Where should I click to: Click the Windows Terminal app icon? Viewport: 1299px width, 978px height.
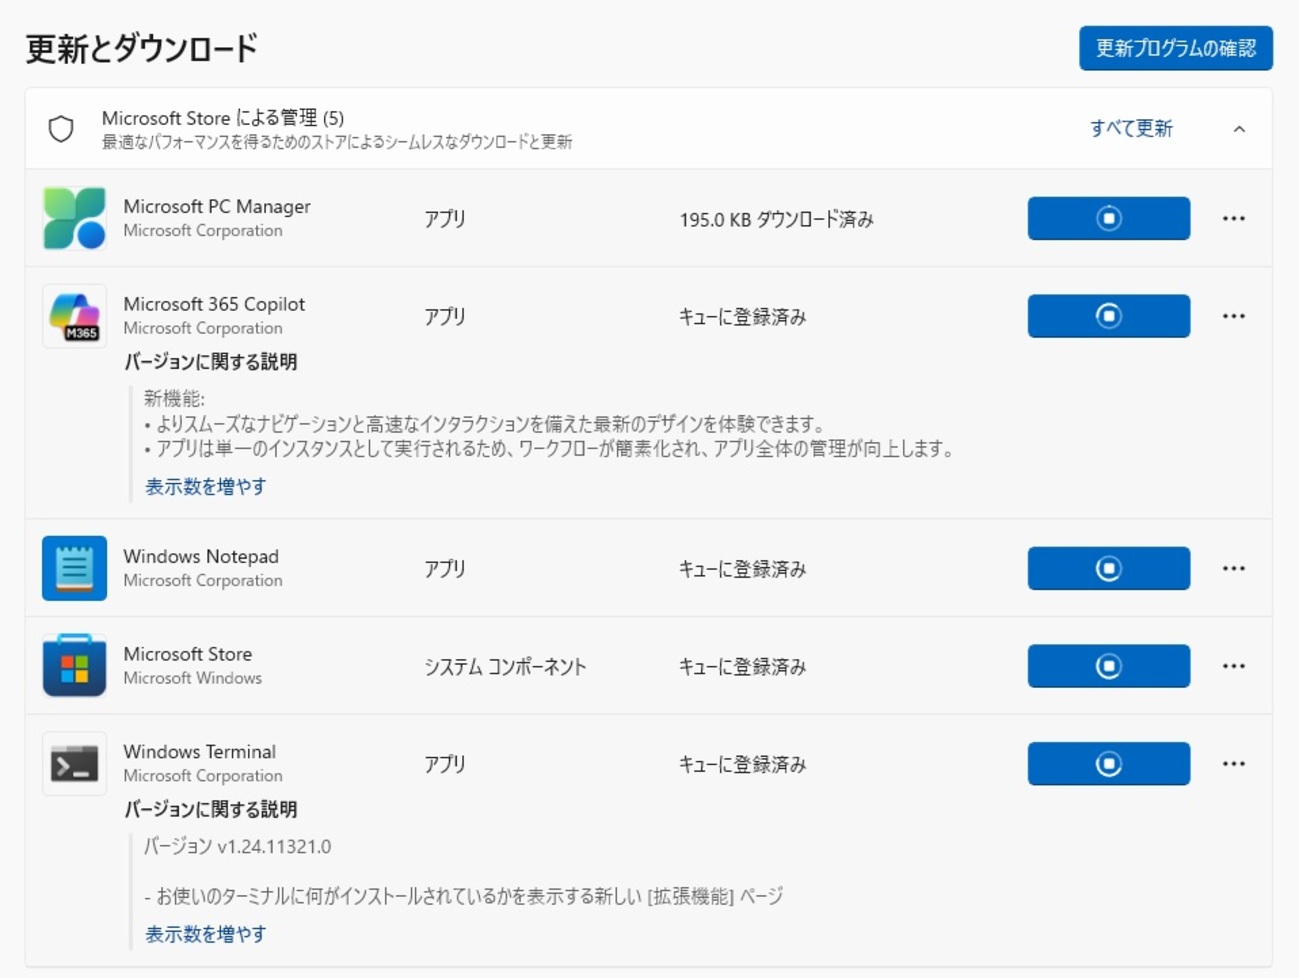click(74, 764)
